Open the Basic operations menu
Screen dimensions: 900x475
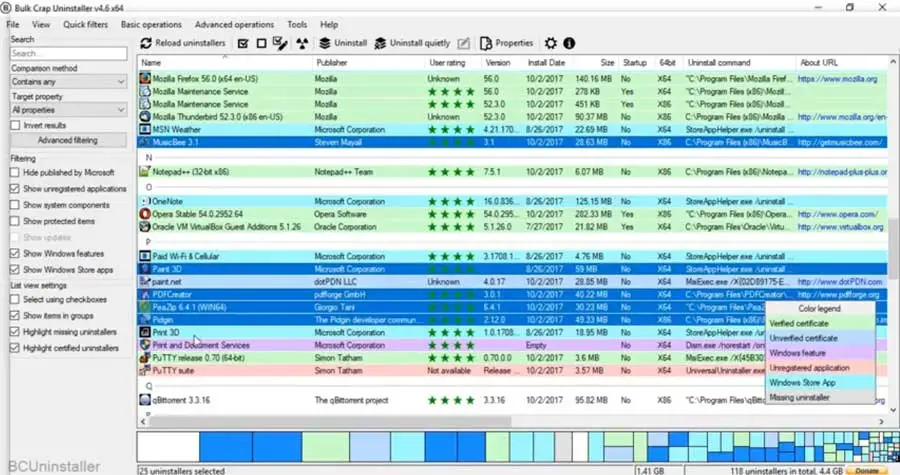coord(151,25)
